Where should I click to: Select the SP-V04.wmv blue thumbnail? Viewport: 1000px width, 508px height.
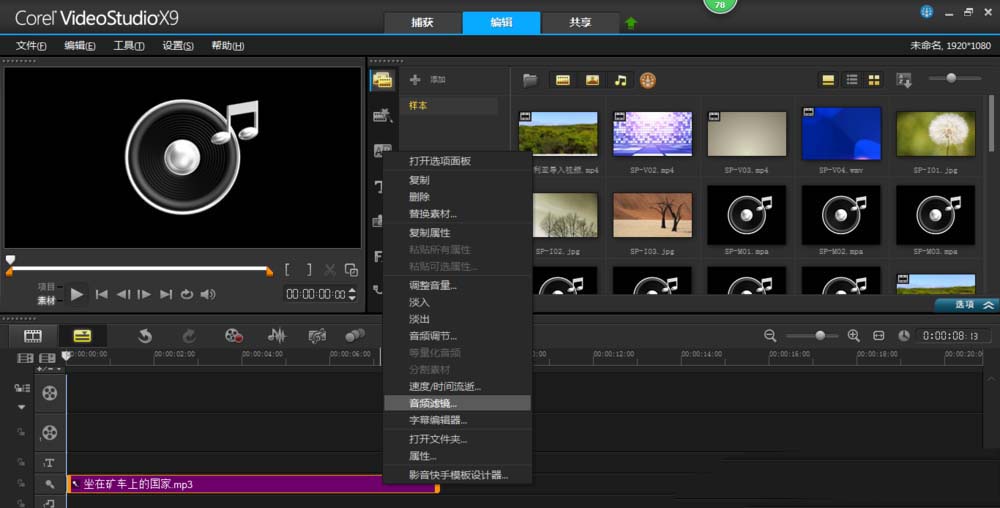click(840, 133)
